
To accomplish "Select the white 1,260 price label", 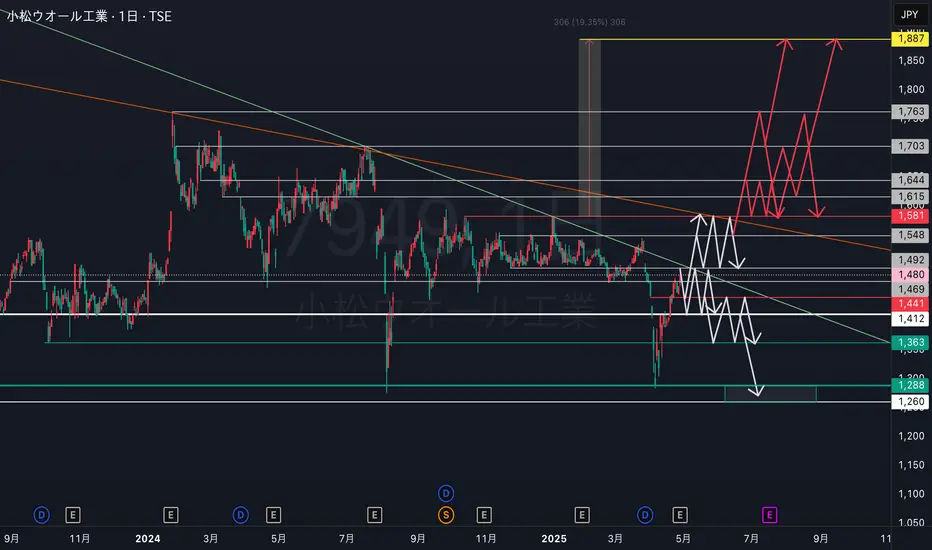I will pyautogui.click(x=910, y=402).
